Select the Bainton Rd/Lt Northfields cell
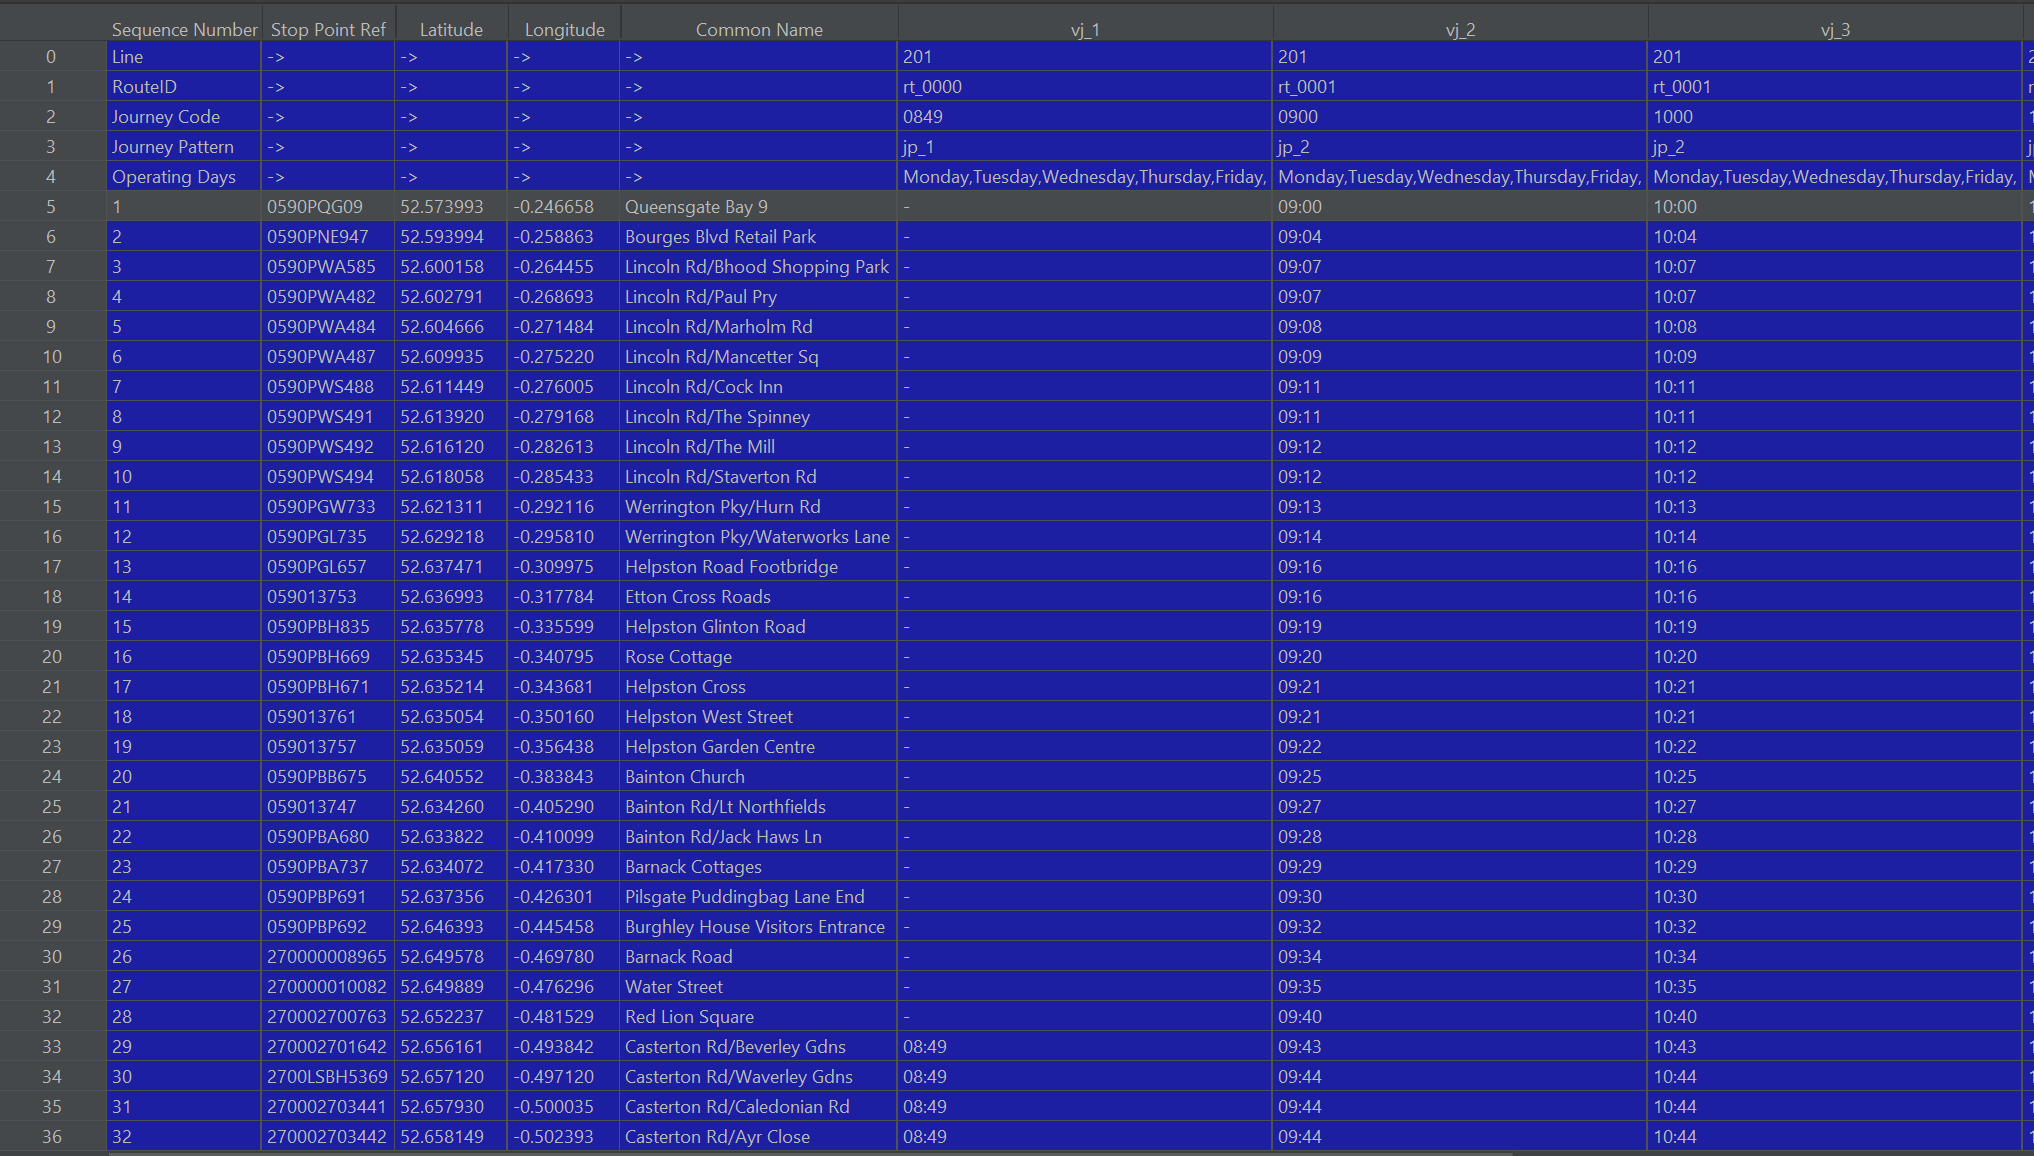 point(759,807)
